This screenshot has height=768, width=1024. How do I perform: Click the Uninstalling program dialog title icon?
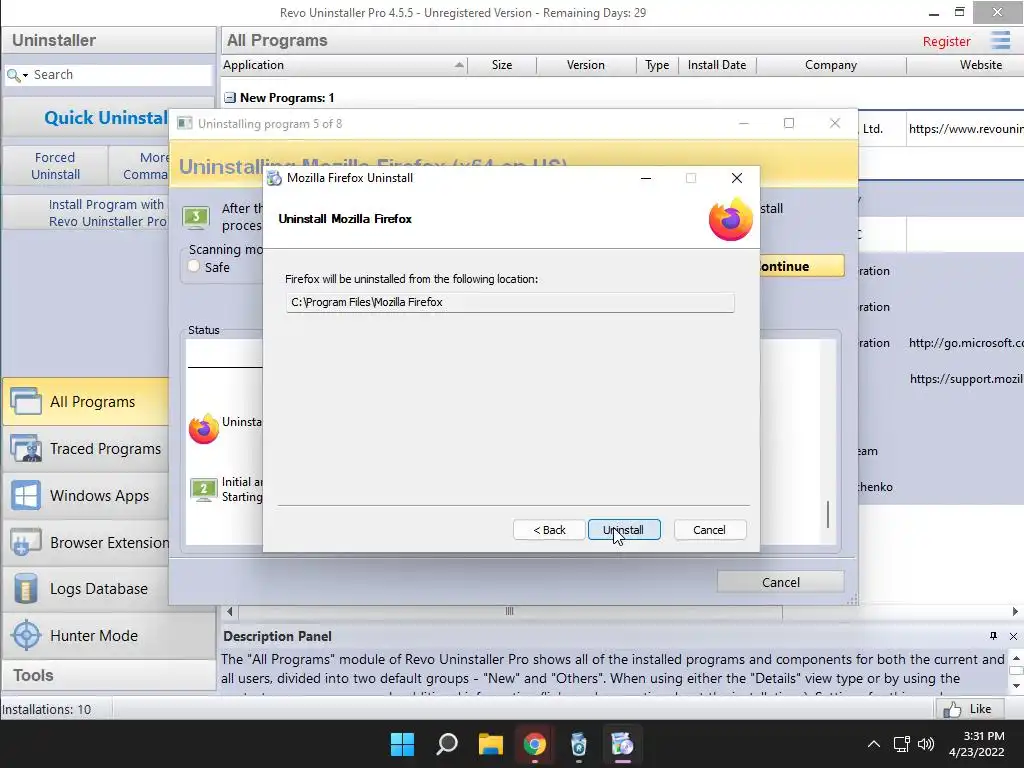pyautogui.click(x=185, y=123)
